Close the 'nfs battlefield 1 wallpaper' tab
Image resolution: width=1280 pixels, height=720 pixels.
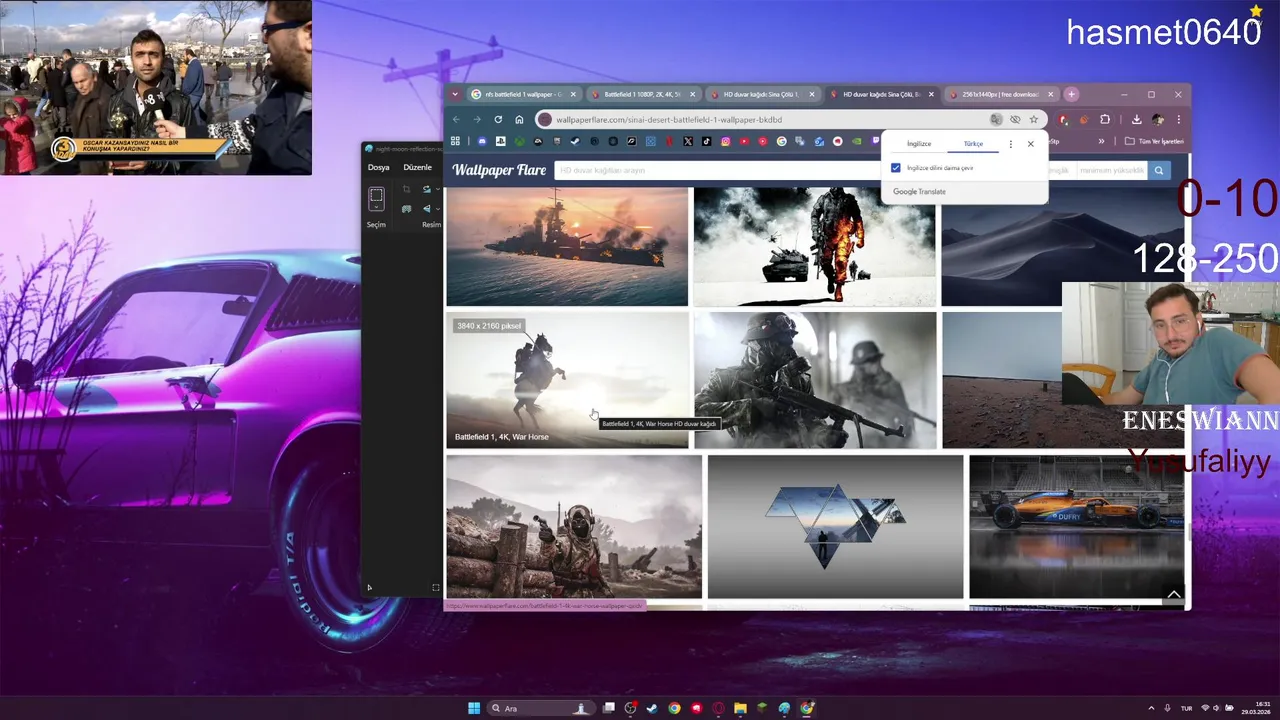click(573, 94)
